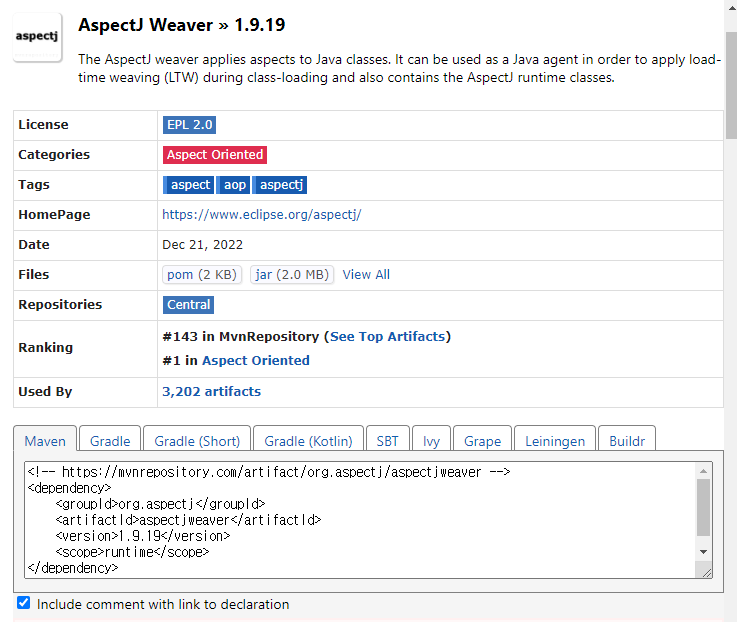Open the Aspect Oriented category badge
Screen dimensions: 737x622
coord(215,155)
